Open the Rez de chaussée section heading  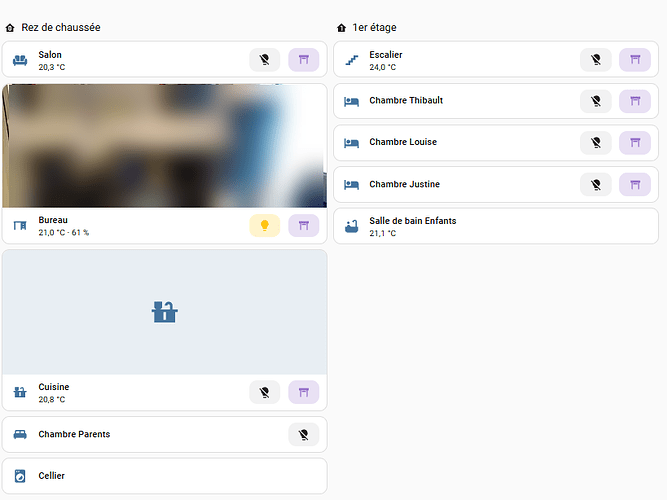pos(60,28)
